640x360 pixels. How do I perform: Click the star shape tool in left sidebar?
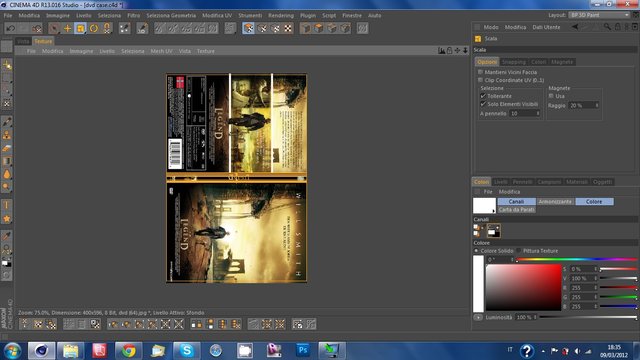point(7,219)
